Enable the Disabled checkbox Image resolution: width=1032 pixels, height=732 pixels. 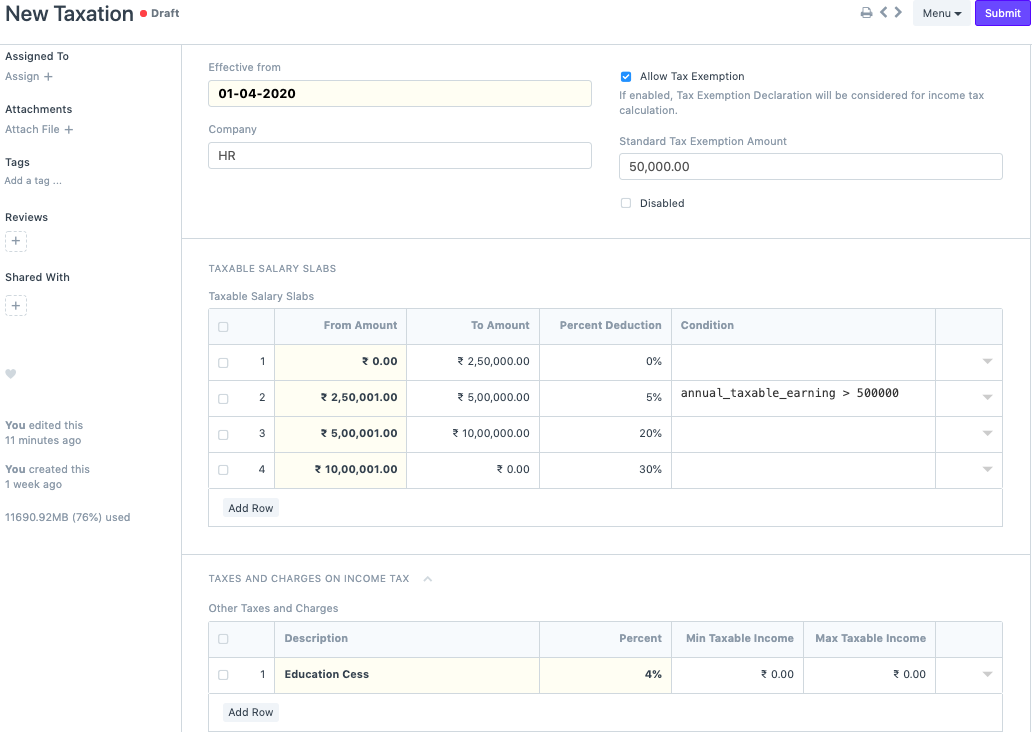pos(626,203)
